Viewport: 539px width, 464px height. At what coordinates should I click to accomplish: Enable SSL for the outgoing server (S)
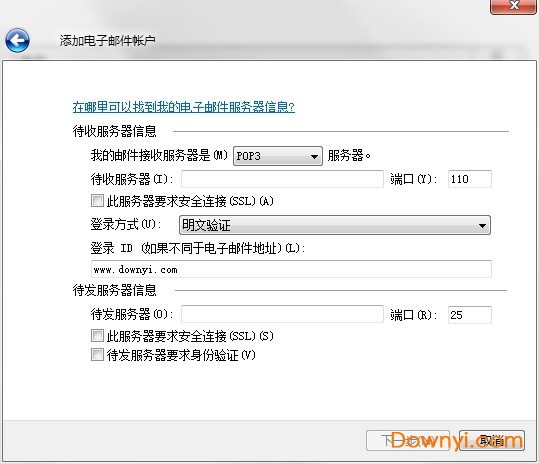tap(97, 335)
